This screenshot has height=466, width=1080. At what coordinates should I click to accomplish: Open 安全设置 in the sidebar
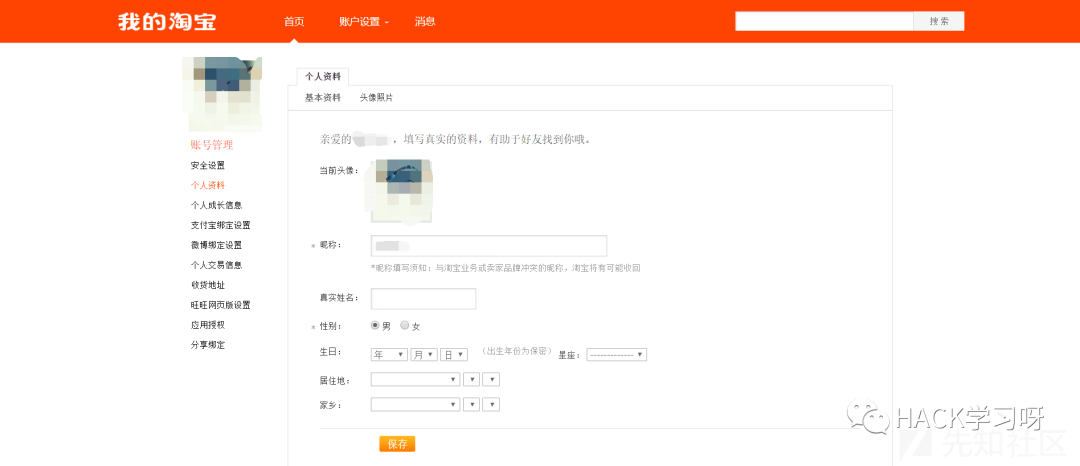[x=208, y=165]
